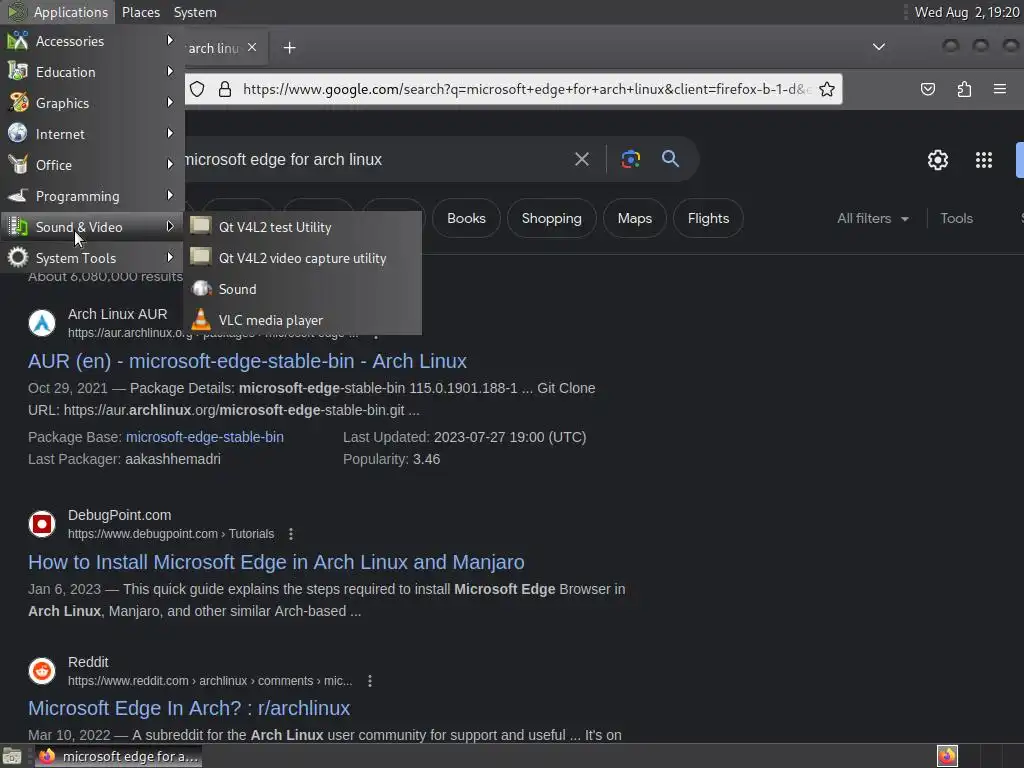The width and height of the screenshot is (1024, 768).
Task: Open AUR microsoft-edge-stable-bin result
Action: [247, 361]
